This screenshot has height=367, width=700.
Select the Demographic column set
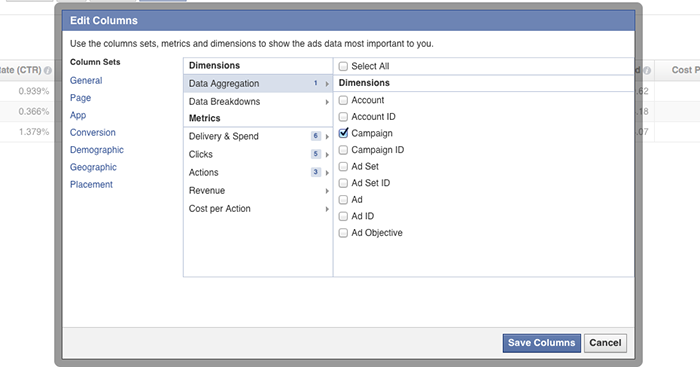pos(97,150)
